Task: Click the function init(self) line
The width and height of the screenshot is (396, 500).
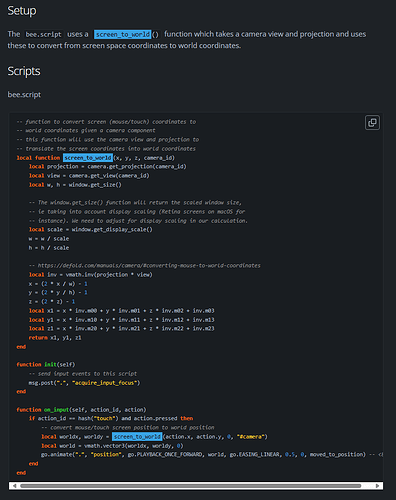Action: point(46,364)
